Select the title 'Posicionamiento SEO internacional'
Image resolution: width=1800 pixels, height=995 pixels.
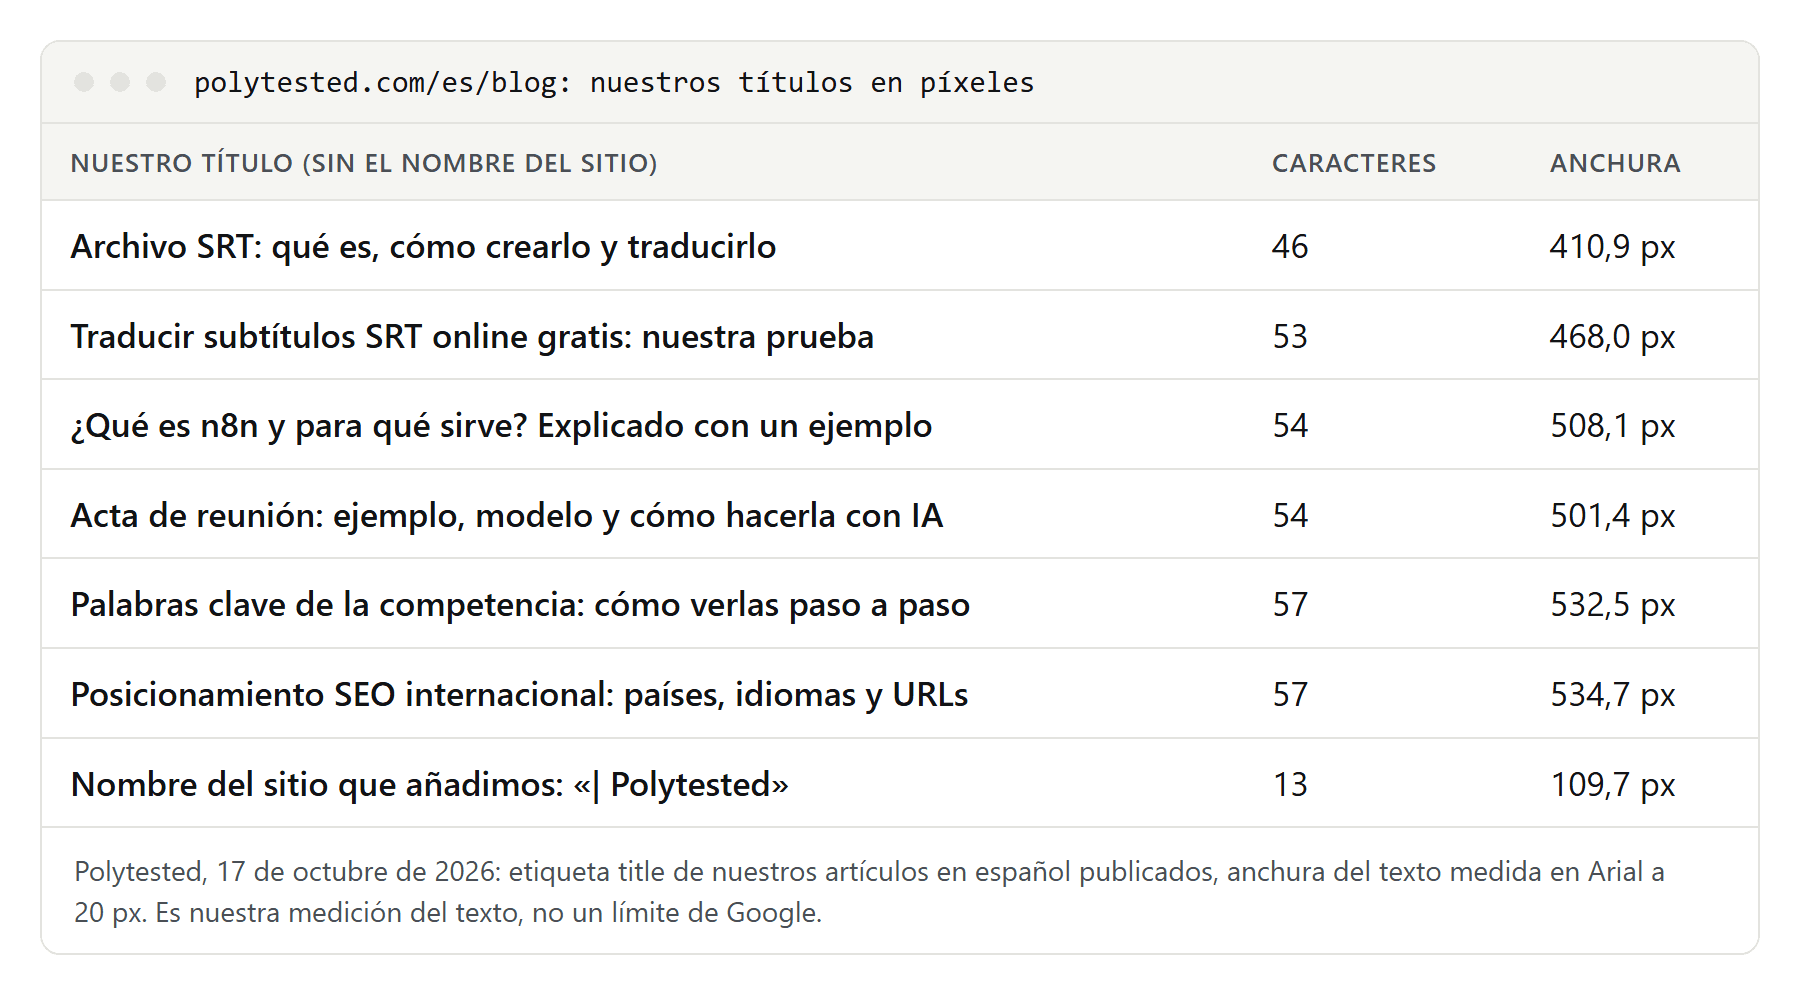click(342, 695)
